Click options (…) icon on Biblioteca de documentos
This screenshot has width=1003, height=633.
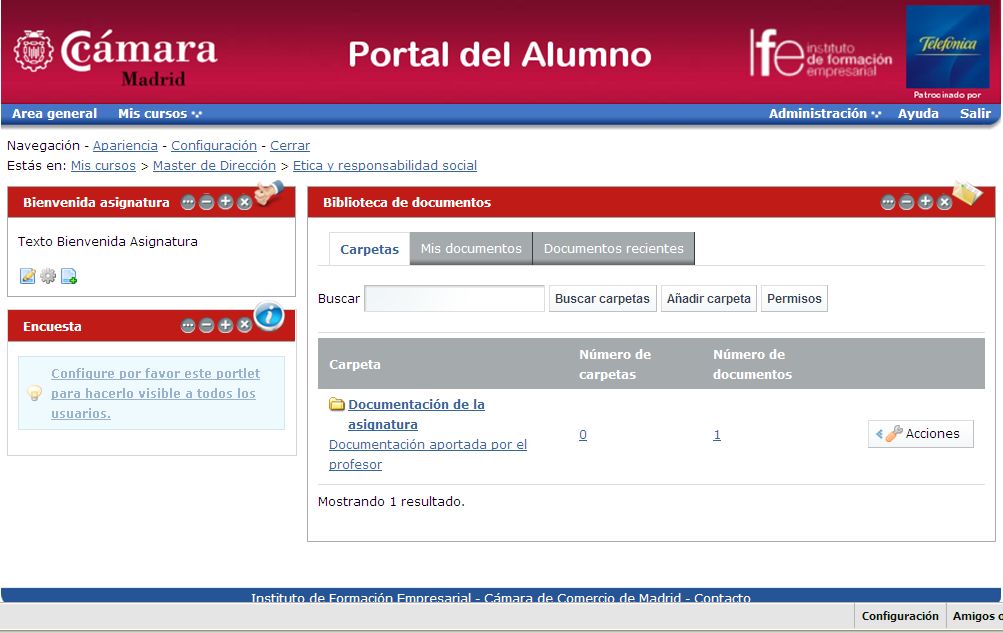(x=888, y=203)
